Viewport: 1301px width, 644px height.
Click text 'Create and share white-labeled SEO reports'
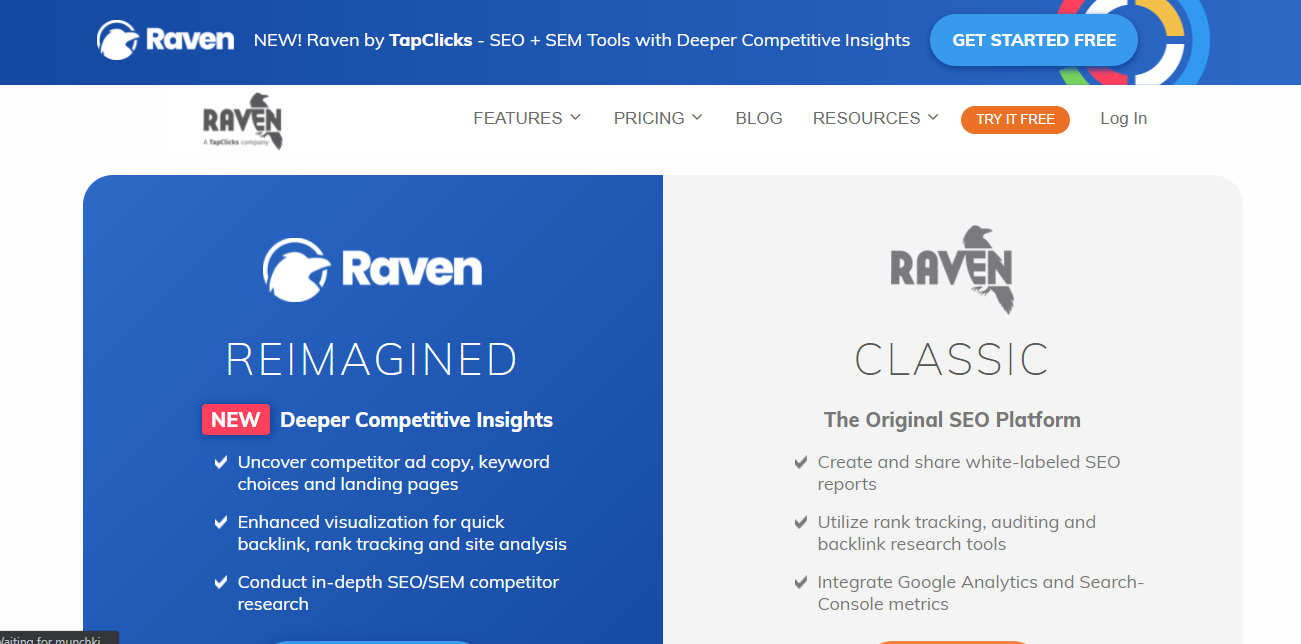(969, 473)
